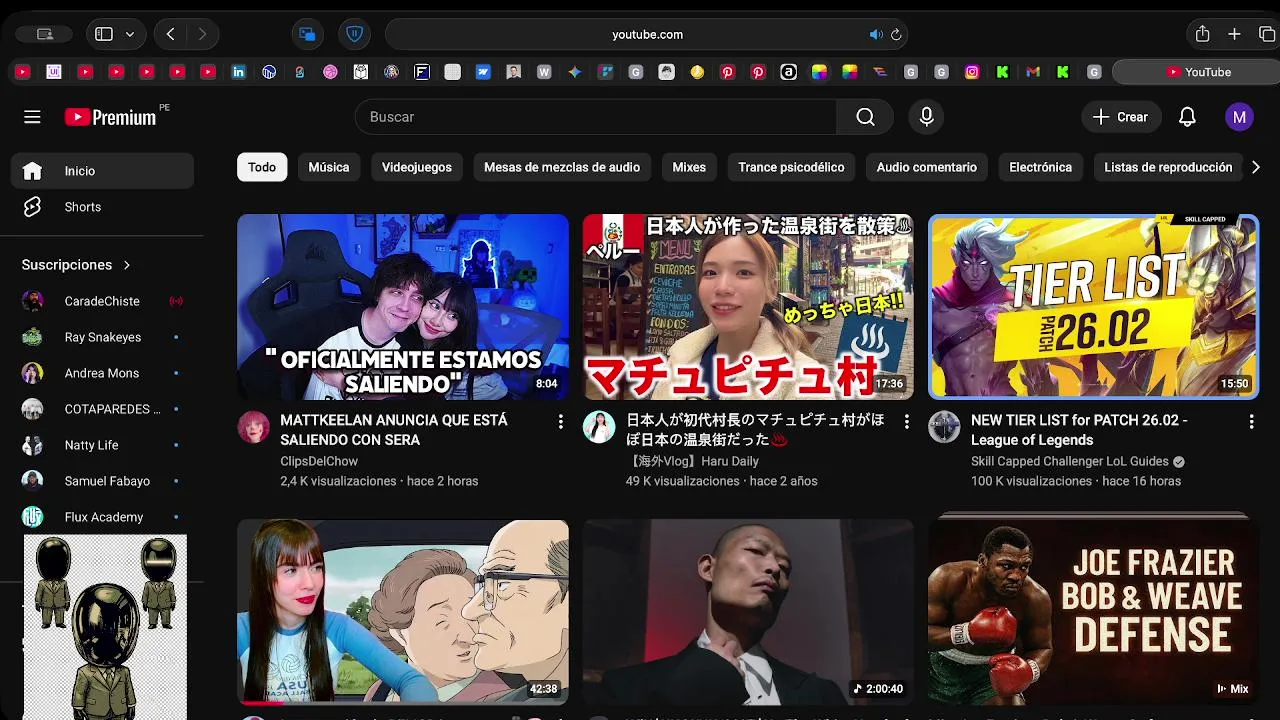Toggle the Safari sidebar
Viewport: 1280px width, 720px height.
(104, 34)
